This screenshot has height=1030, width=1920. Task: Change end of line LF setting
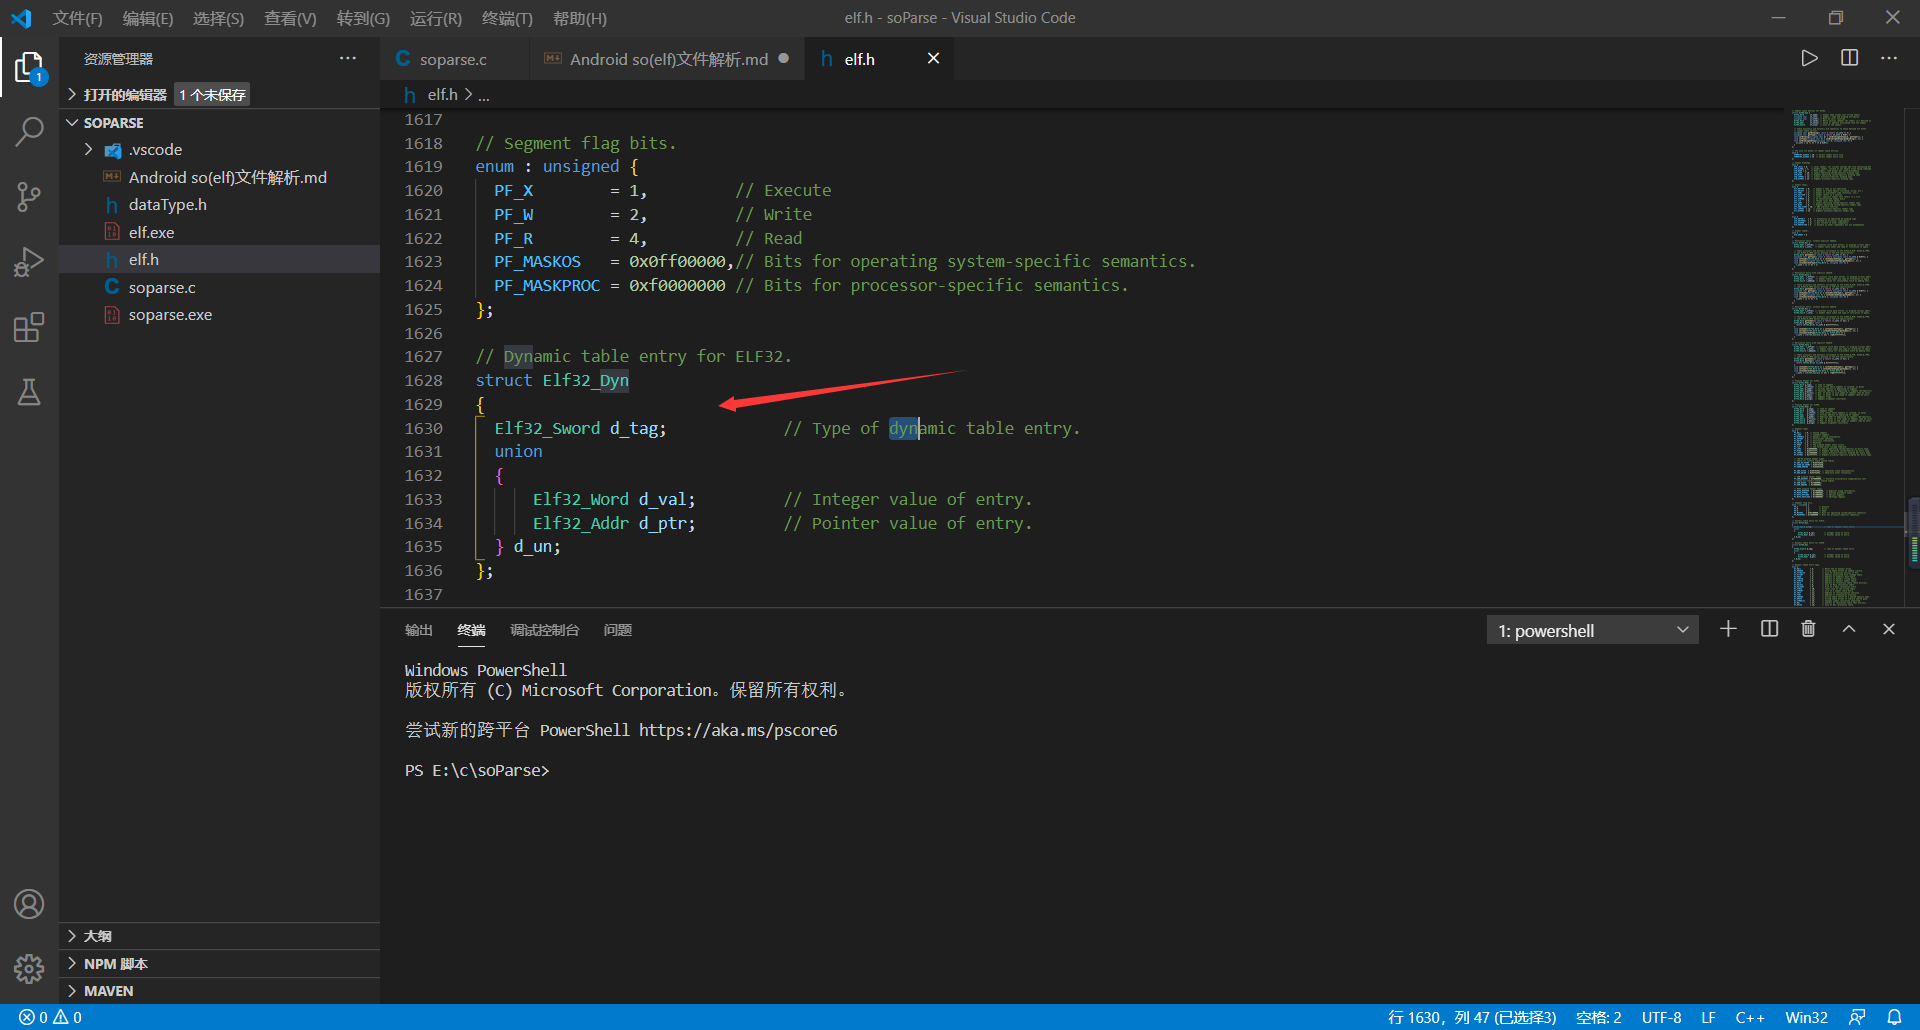[1708, 1017]
